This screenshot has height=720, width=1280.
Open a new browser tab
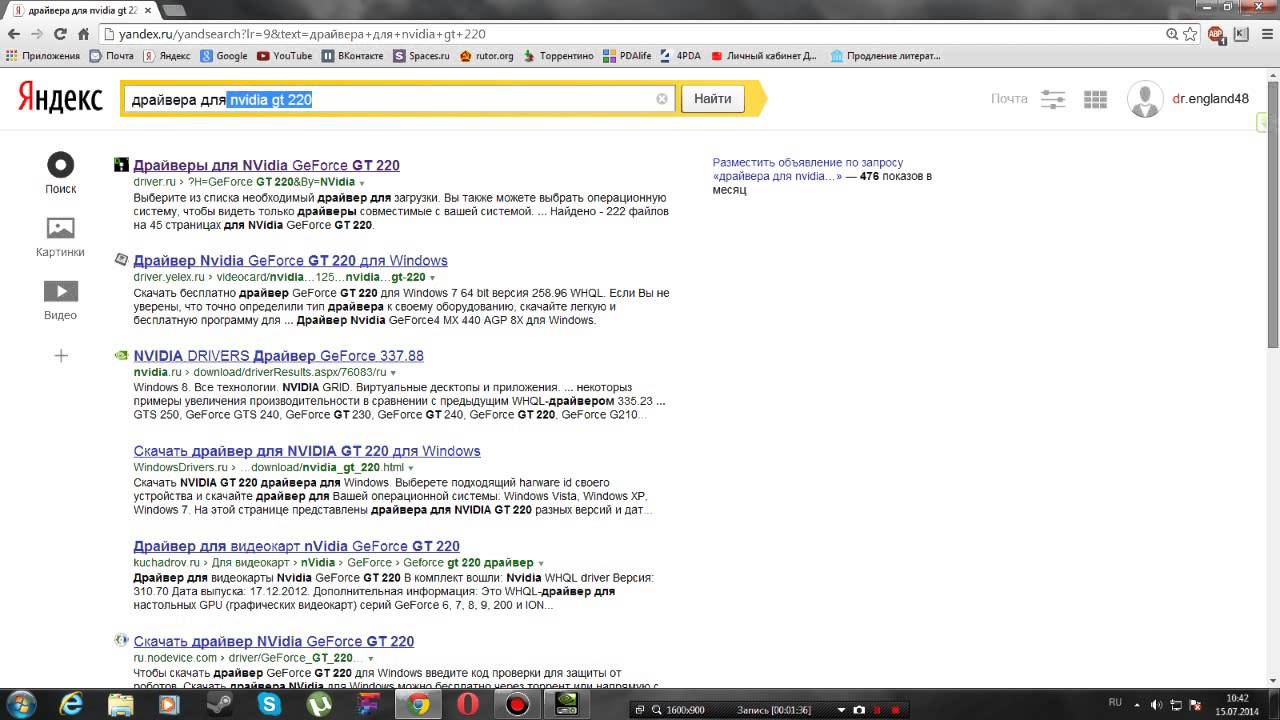tap(173, 10)
